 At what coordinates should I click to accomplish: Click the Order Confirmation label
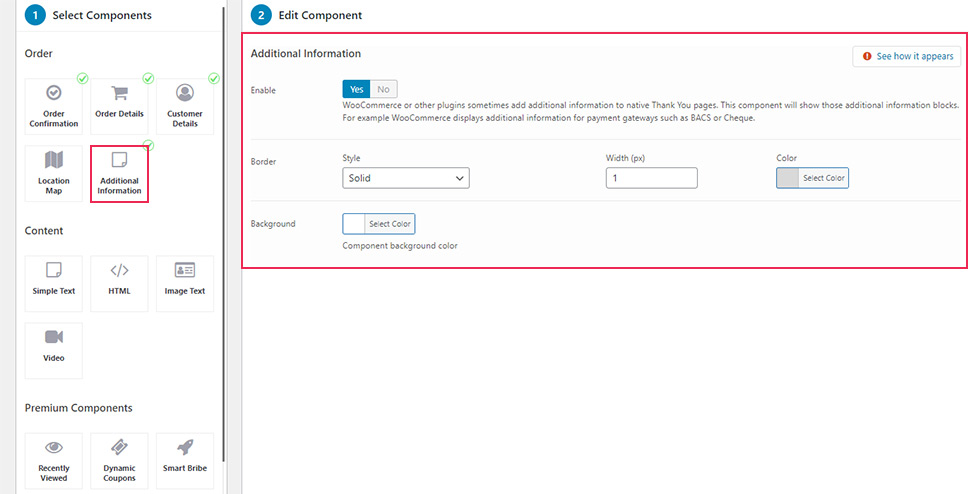[54, 119]
